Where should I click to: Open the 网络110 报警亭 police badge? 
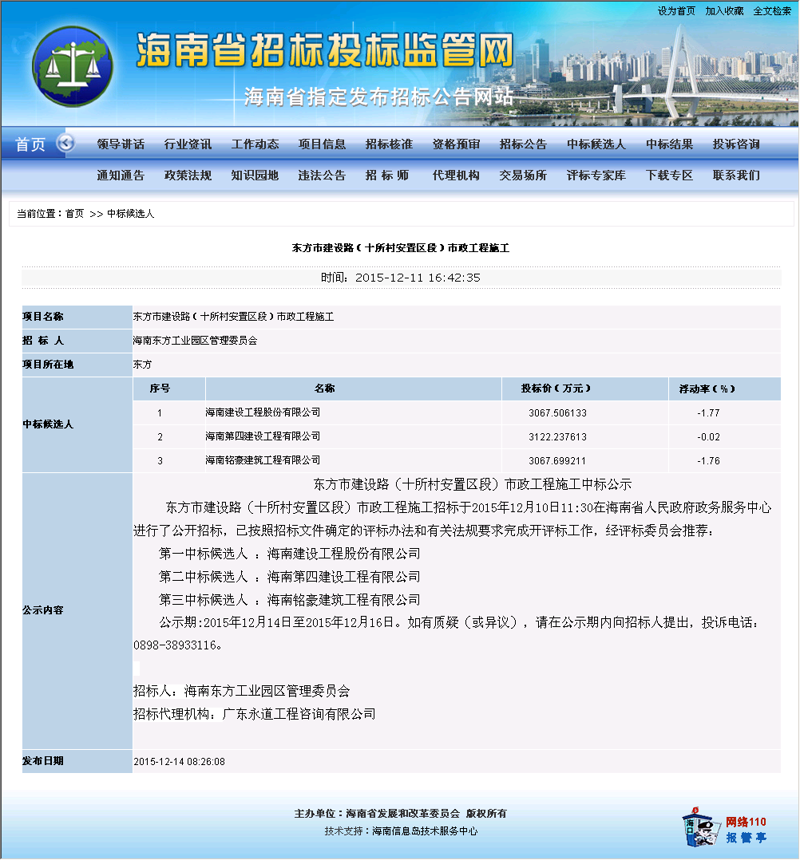(x=723, y=829)
